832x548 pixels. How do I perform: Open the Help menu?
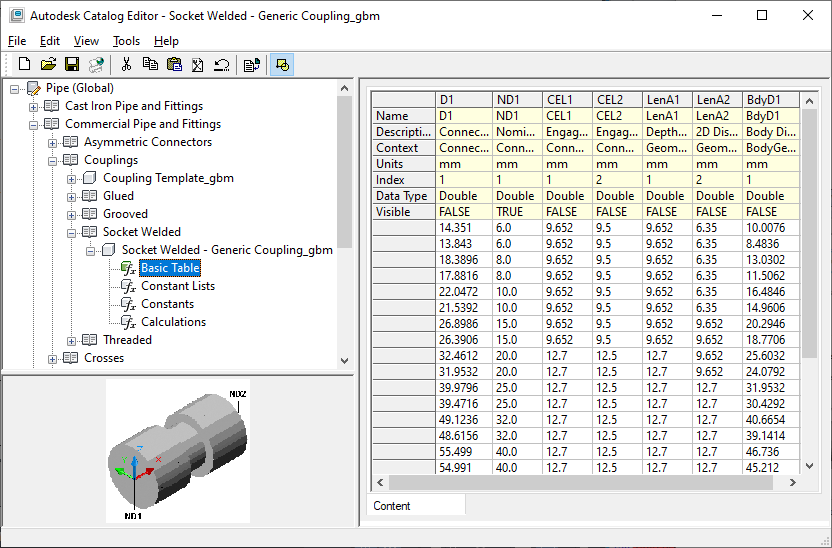pos(166,41)
